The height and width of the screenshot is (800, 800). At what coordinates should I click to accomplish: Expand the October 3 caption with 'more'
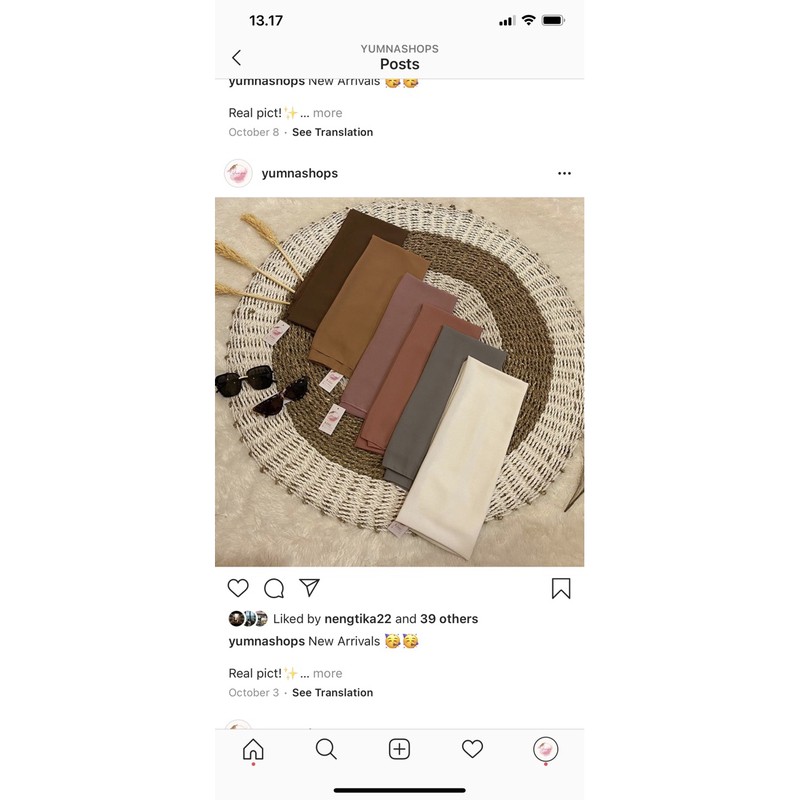coord(328,673)
